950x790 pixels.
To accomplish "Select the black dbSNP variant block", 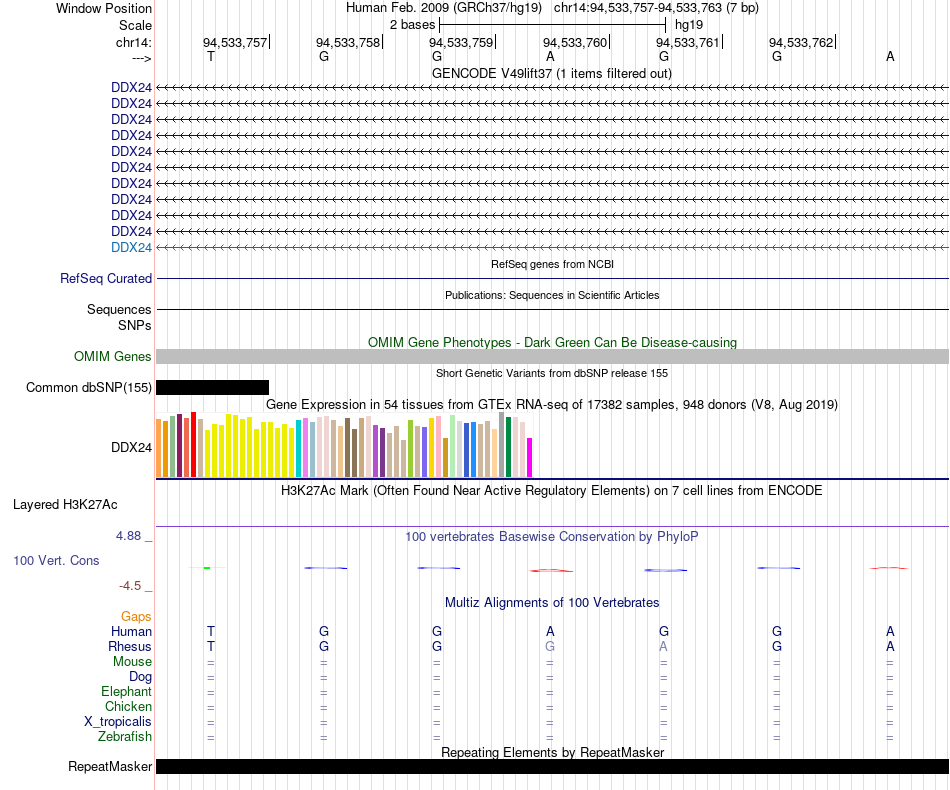I will click(212, 388).
